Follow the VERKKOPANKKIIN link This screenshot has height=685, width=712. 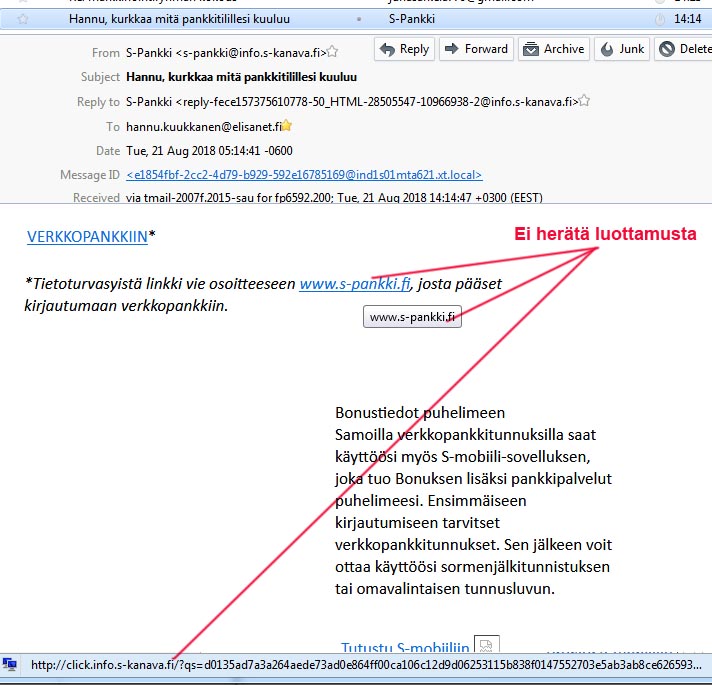click(87, 237)
